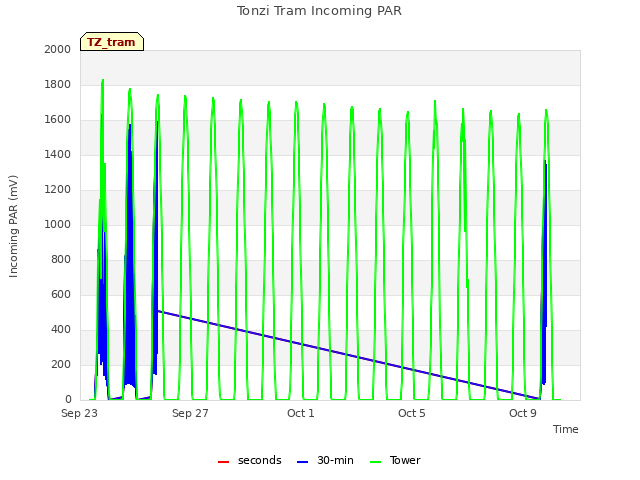Toggle the Tower legend entry
640x480 pixels.
[395, 461]
